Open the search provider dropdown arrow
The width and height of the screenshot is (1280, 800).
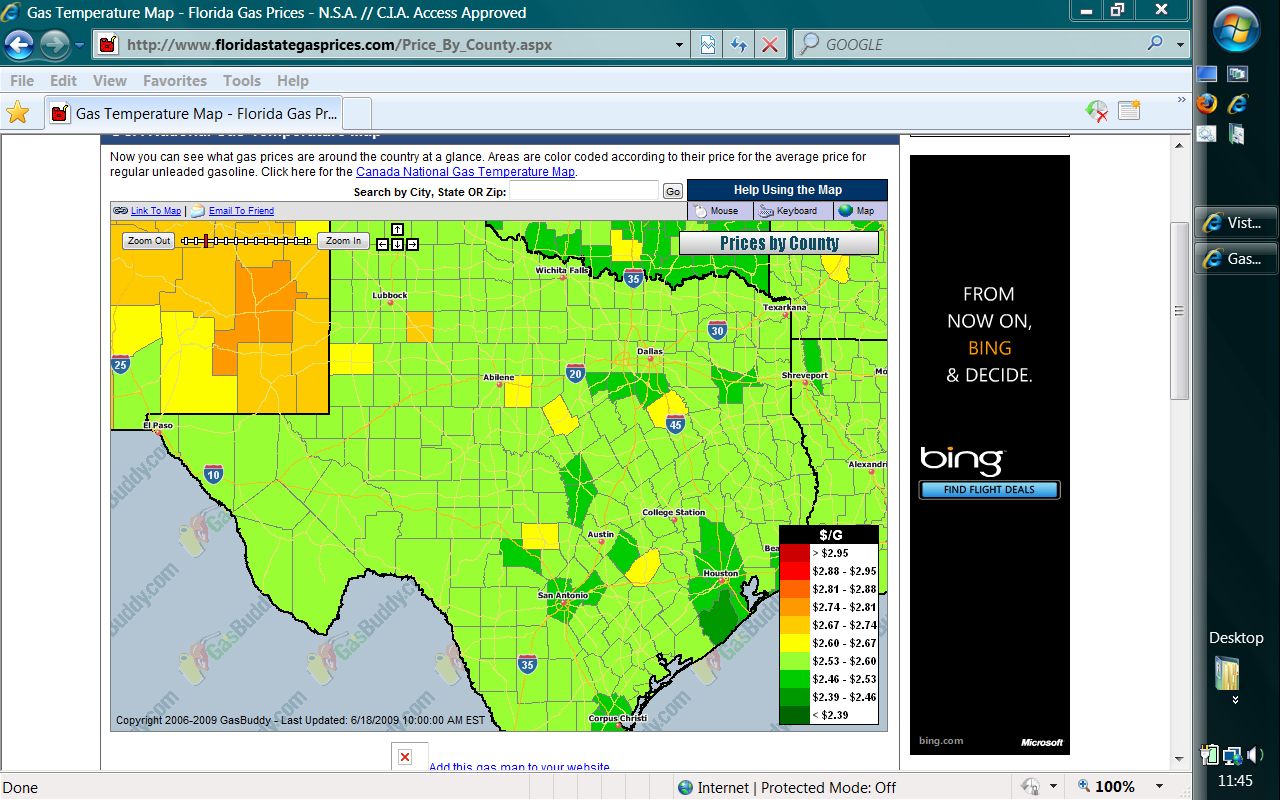tap(1180, 45)
